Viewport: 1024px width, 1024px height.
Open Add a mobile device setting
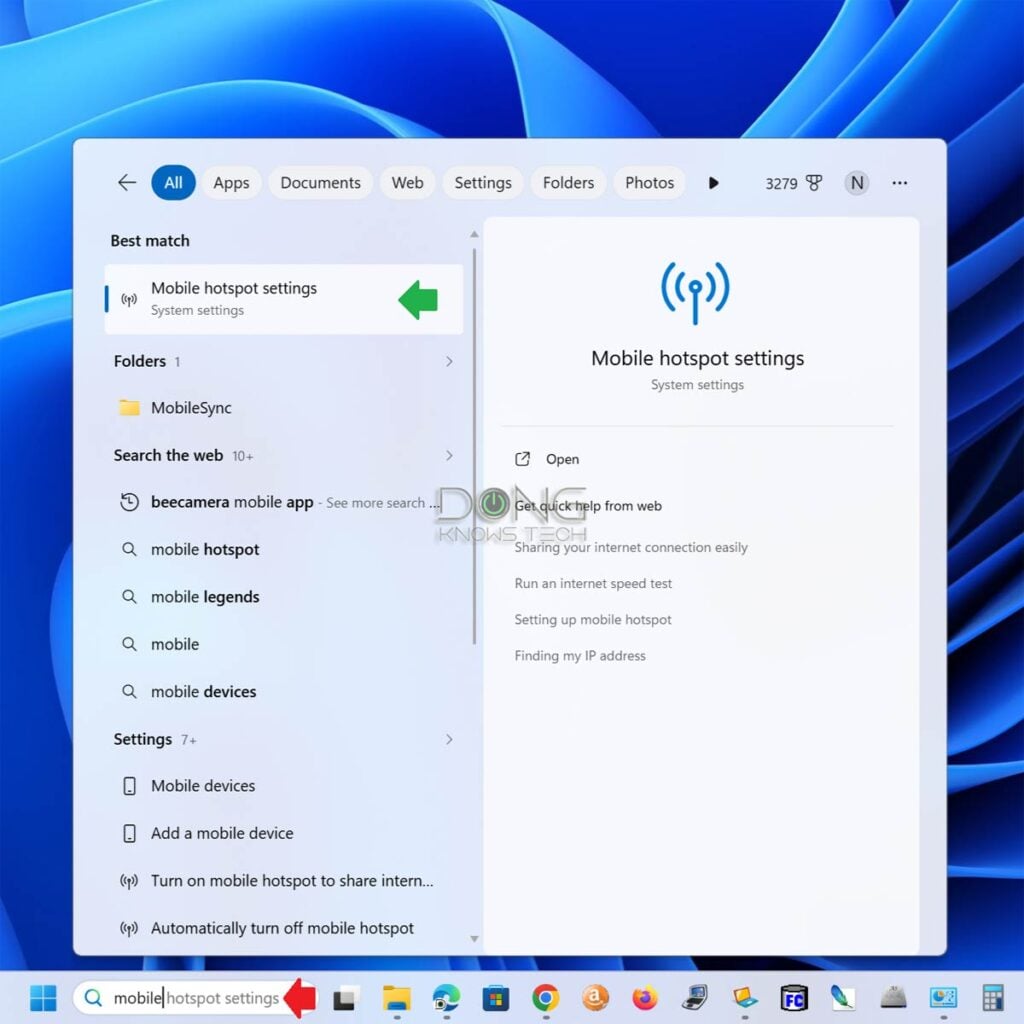(x=283, y=833)
